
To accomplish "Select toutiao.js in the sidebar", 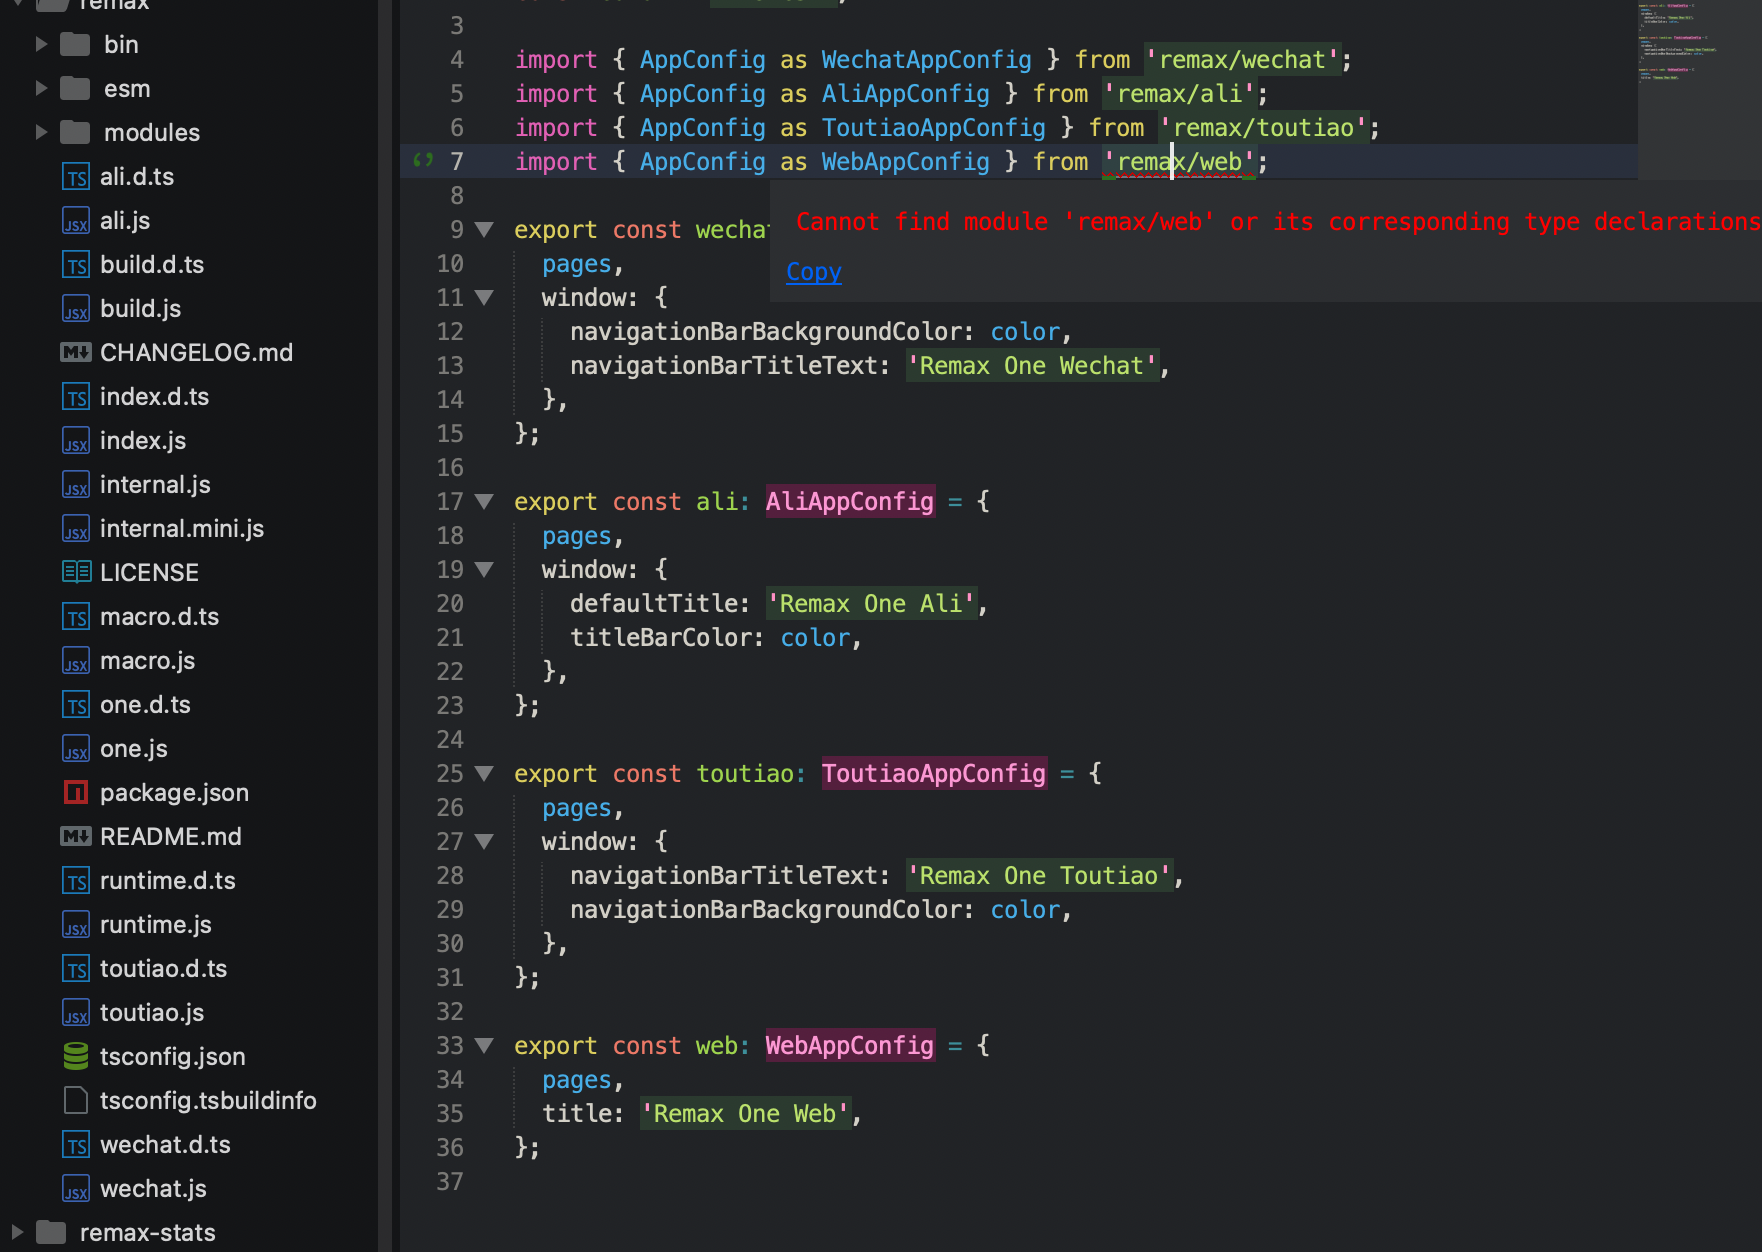I will (152, 1013).
